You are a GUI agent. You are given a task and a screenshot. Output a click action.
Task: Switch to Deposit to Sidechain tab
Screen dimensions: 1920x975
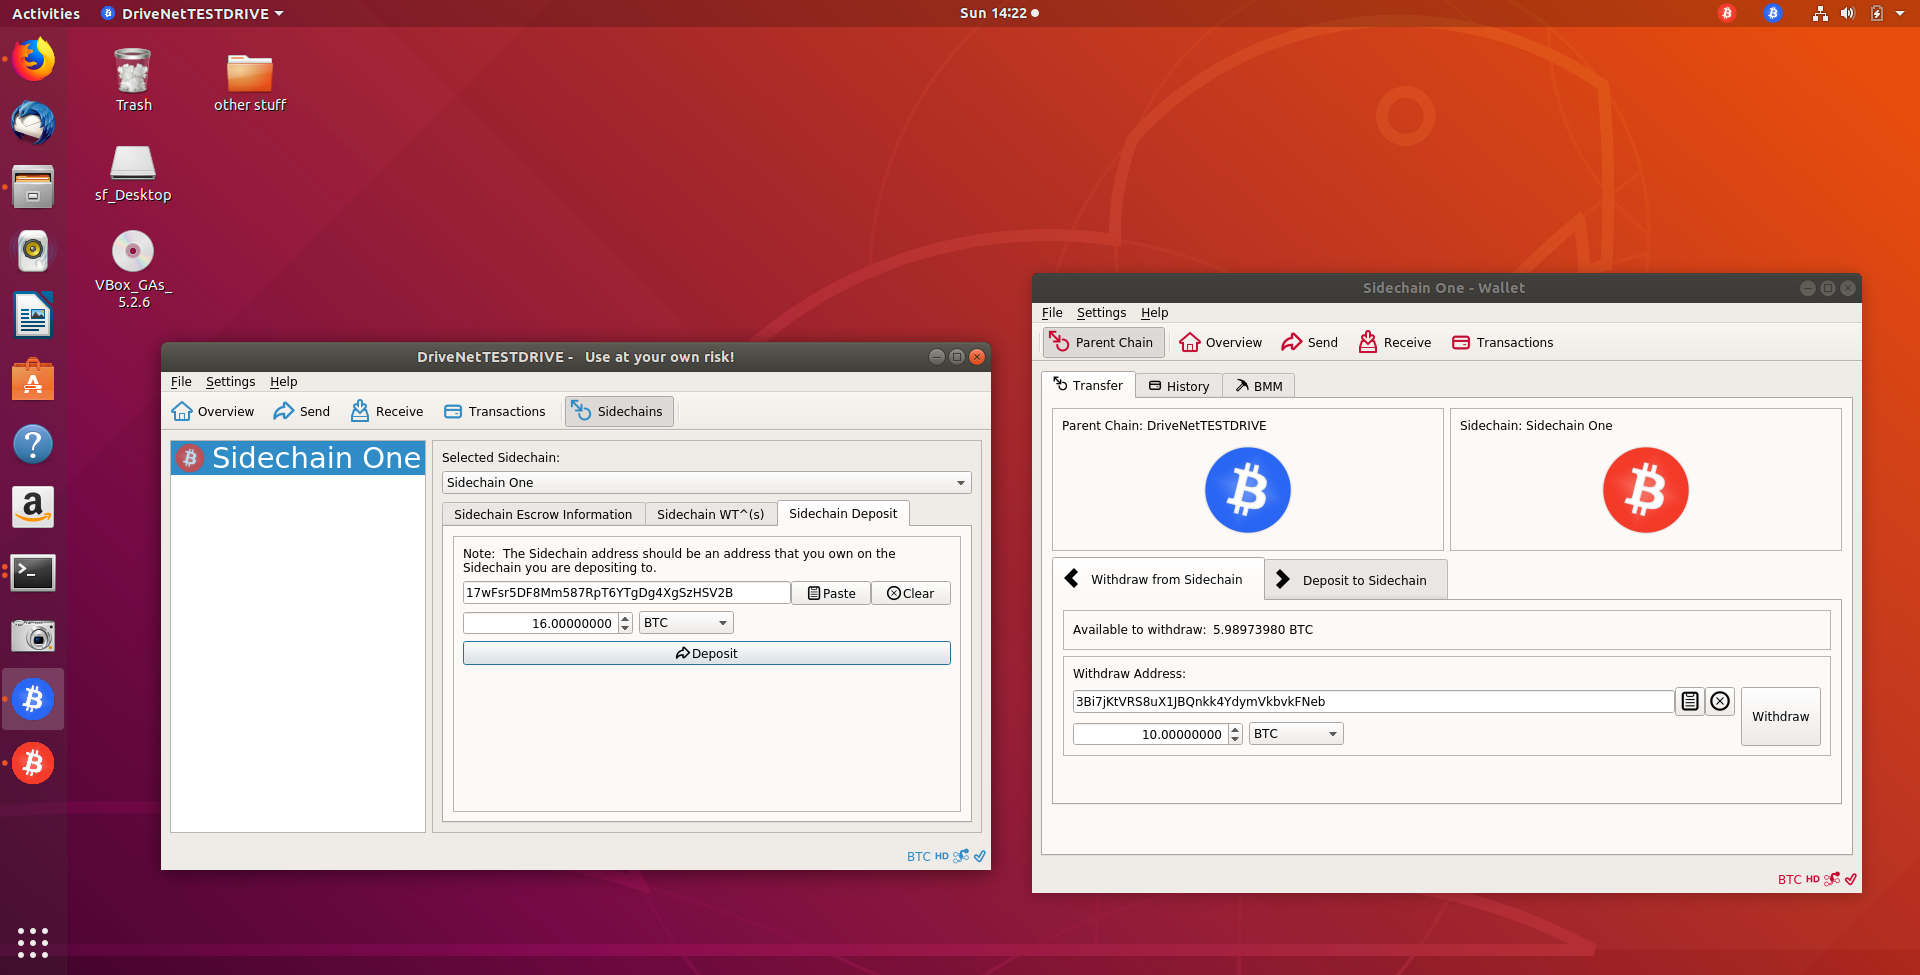[1356, 580]
